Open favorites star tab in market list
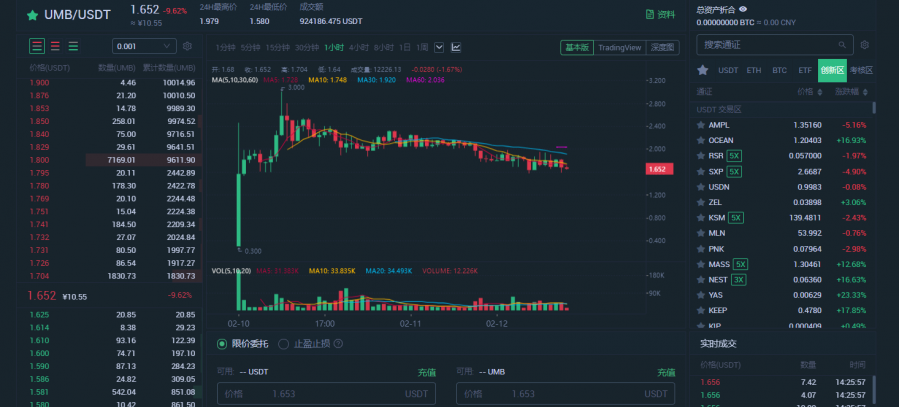 [x=702, y=71]
